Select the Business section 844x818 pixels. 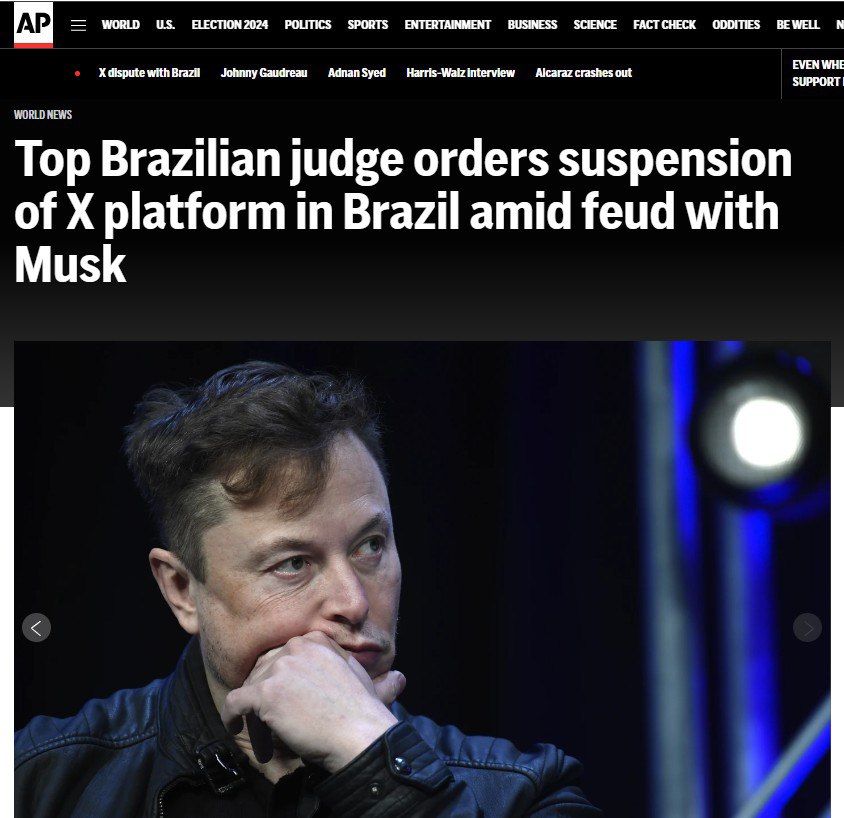tap(532, 25)
